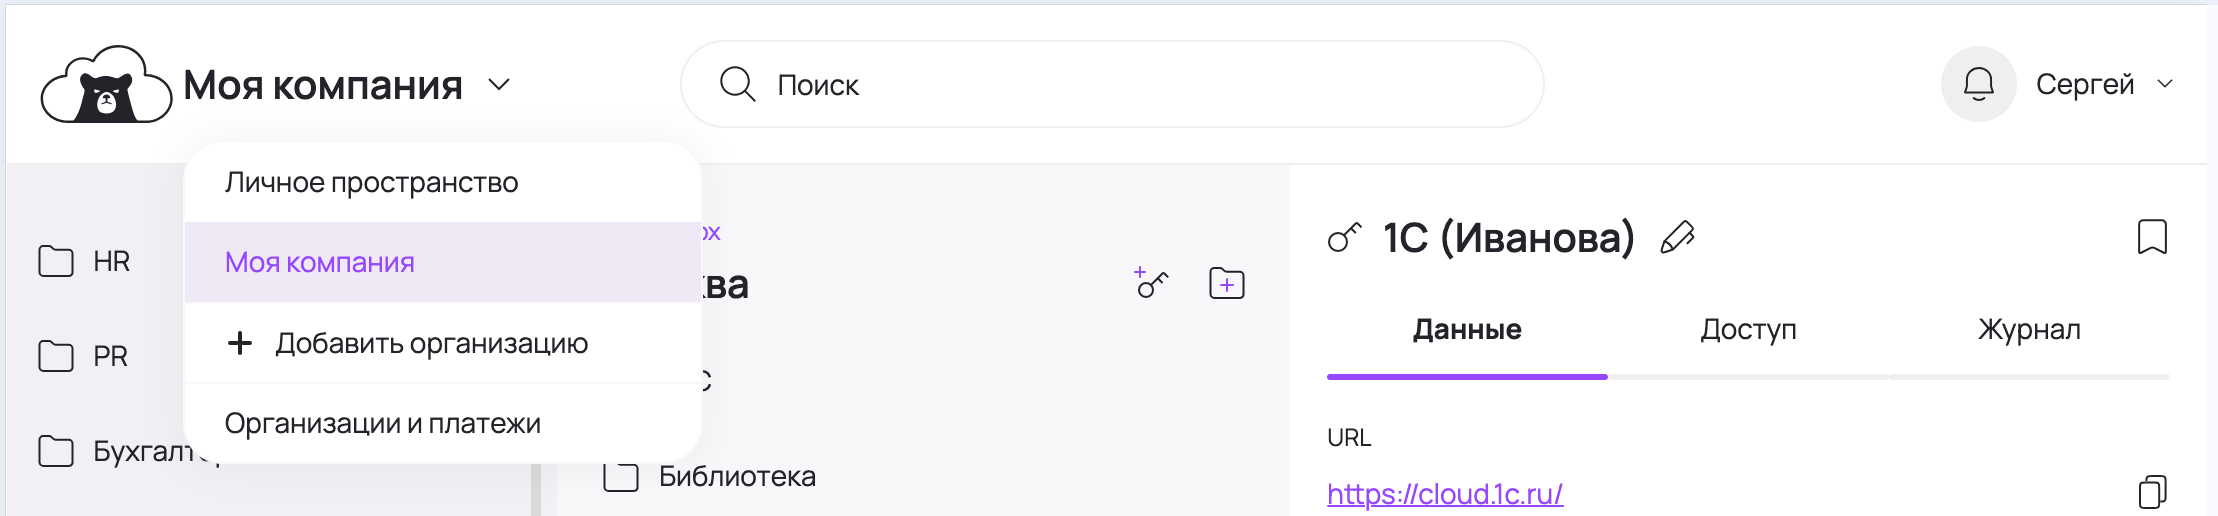Viewport: 2218px width, 516px height.
Task: Switch to the Доступ tab
Action: click(1748, 329)
